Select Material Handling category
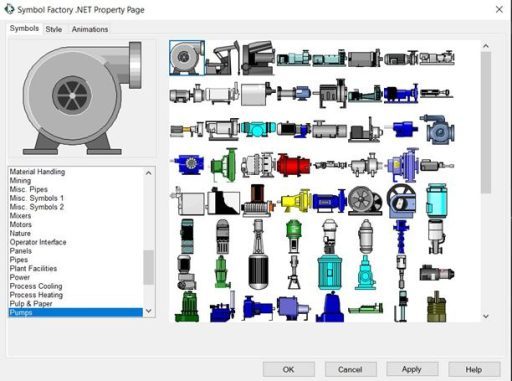The width and height of the screenshot is (512, 381). point(37,172)
